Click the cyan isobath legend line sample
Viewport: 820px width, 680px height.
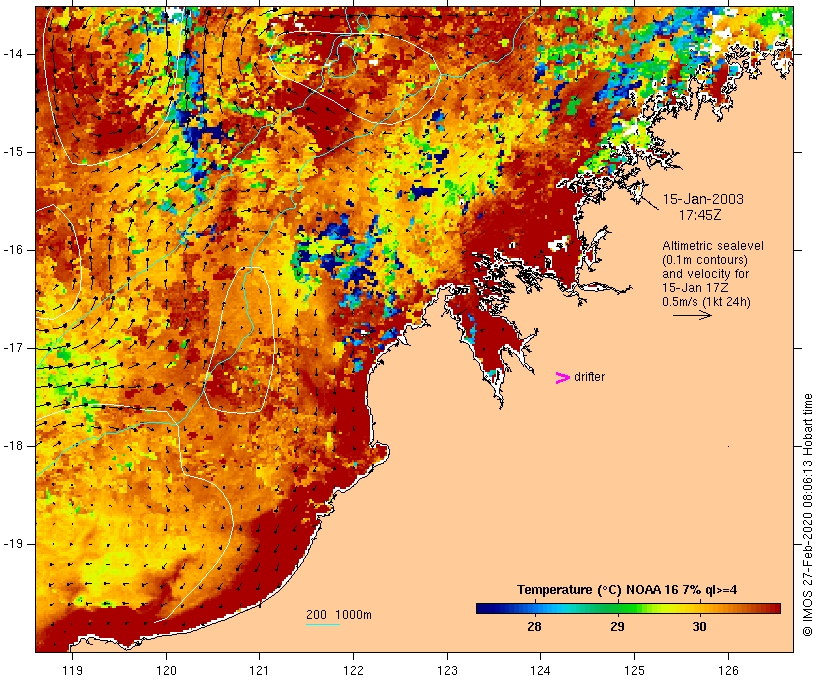tap(323, 624)
